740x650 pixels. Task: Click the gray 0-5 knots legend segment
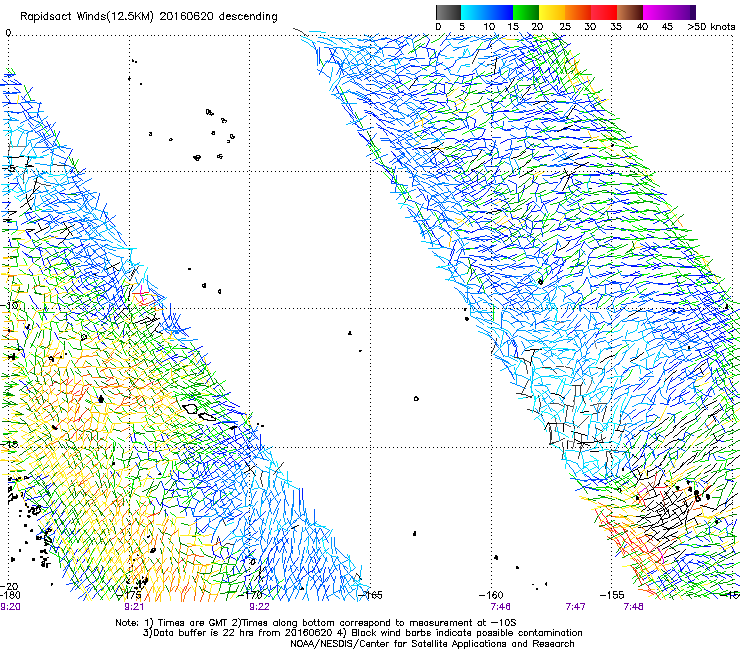pos(448,12)
